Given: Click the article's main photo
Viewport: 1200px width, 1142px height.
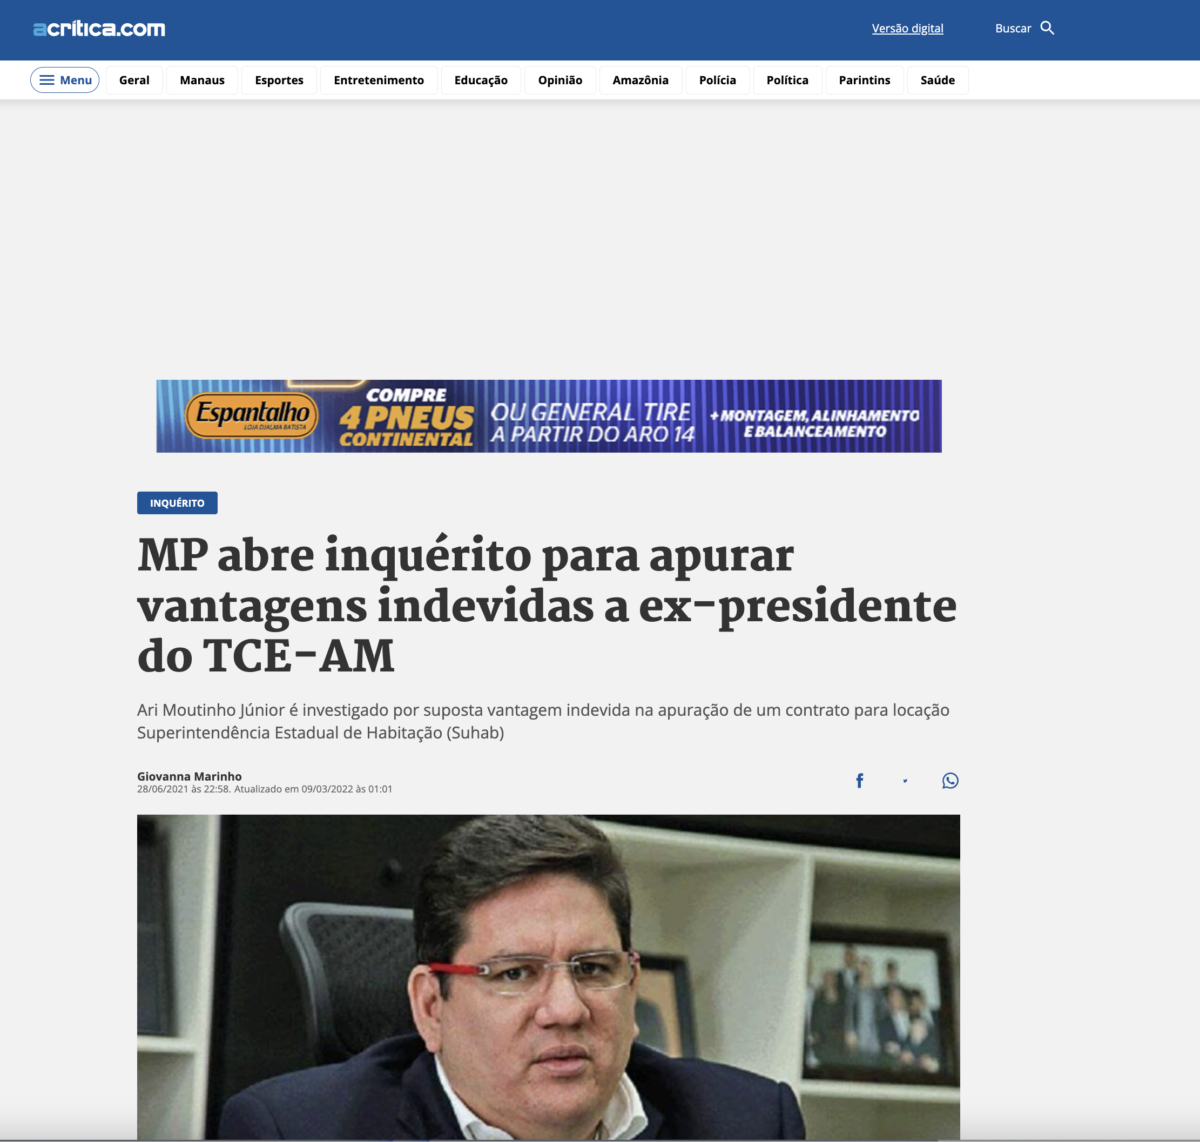Looking at the screenshot, I should coord(548,976).
